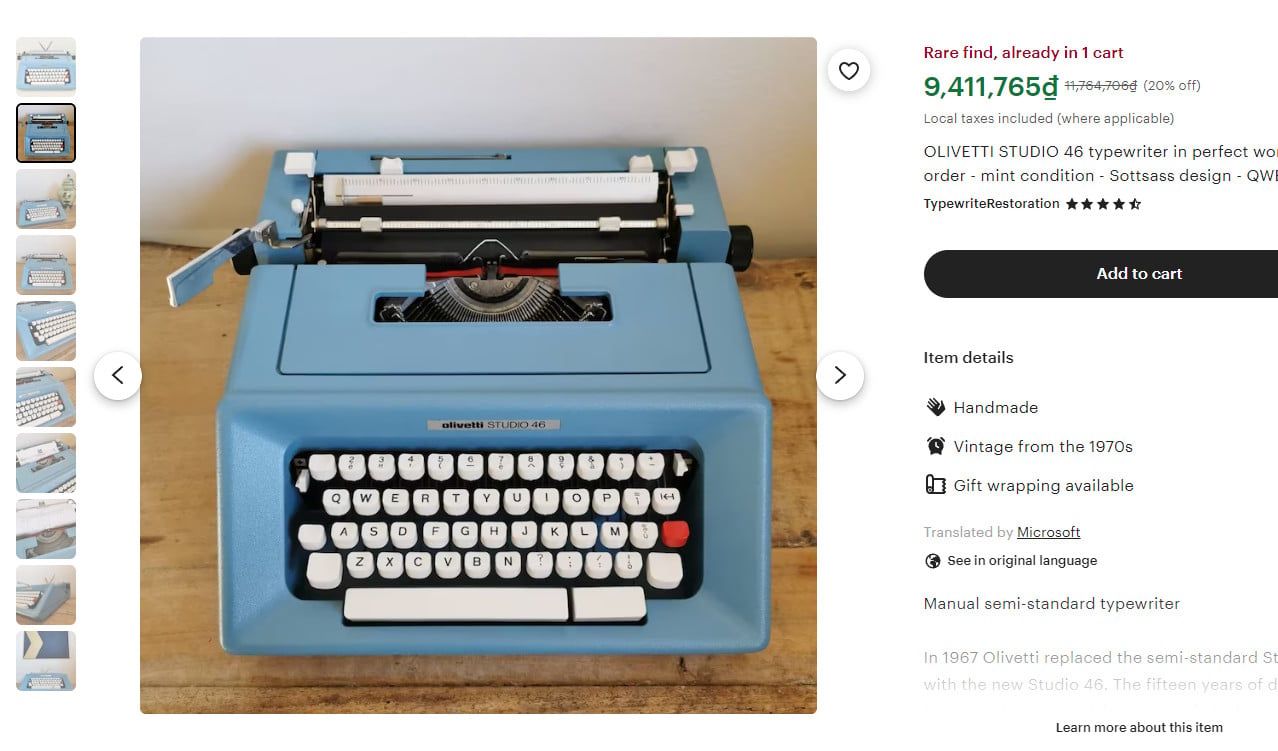Select the third thumbnail with plant
This screenshot has width=1278, height=751.
coord(46,199)
